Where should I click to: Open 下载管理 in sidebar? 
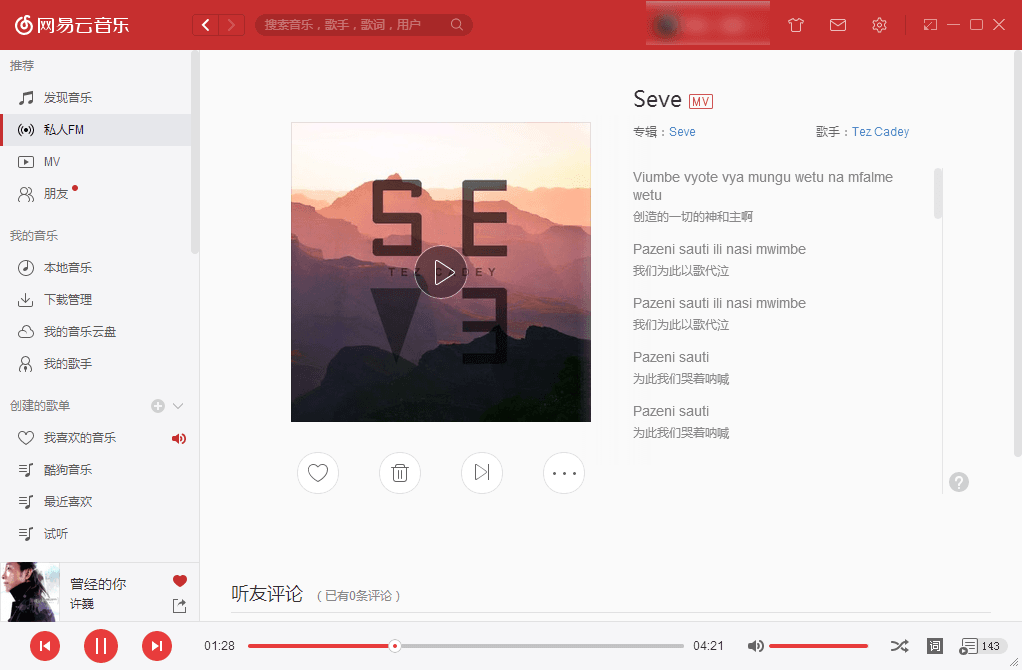[x=95, y=300]
